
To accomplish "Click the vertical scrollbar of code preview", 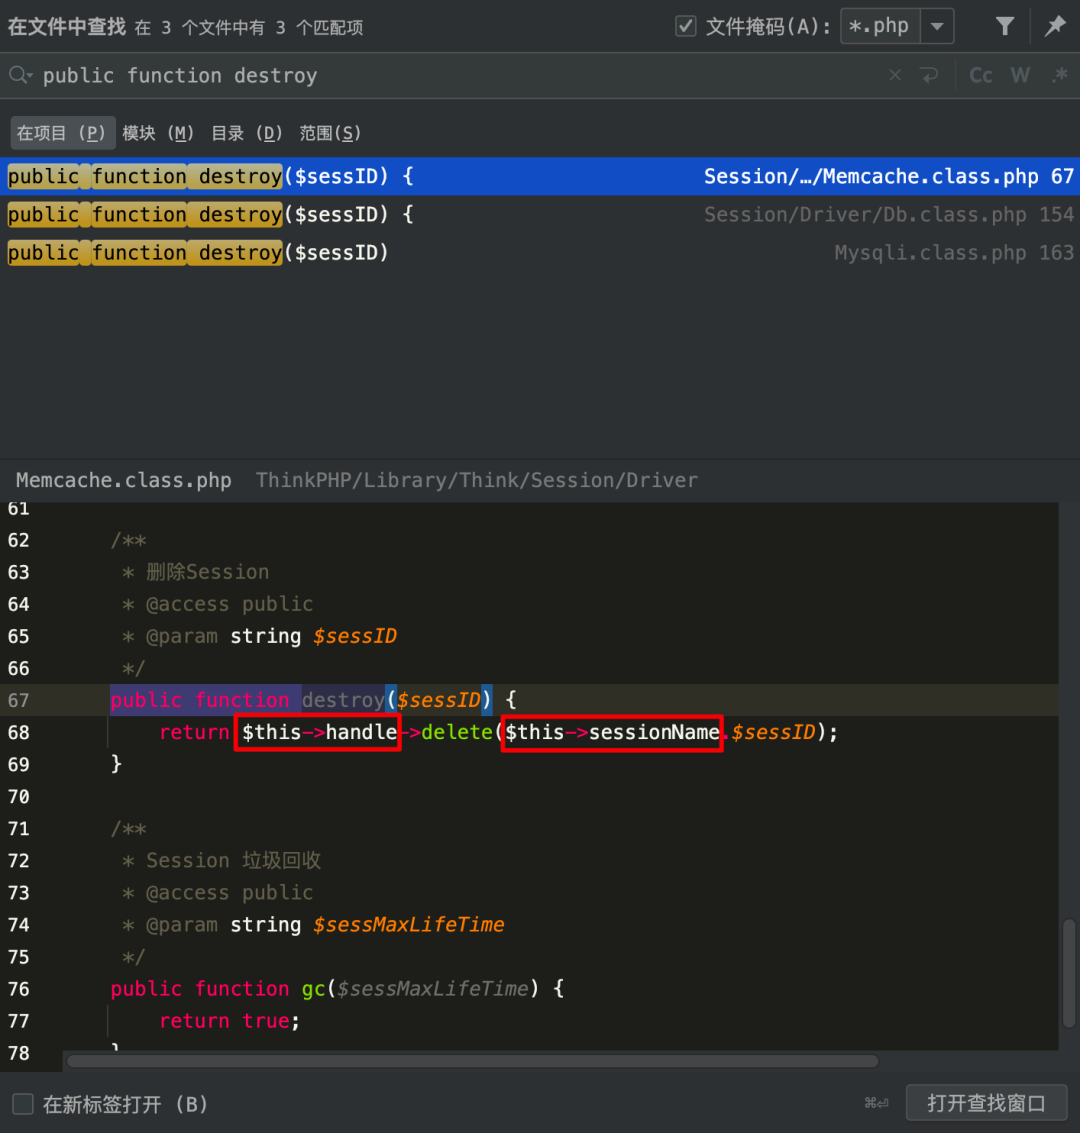I will coord(1069,973).
